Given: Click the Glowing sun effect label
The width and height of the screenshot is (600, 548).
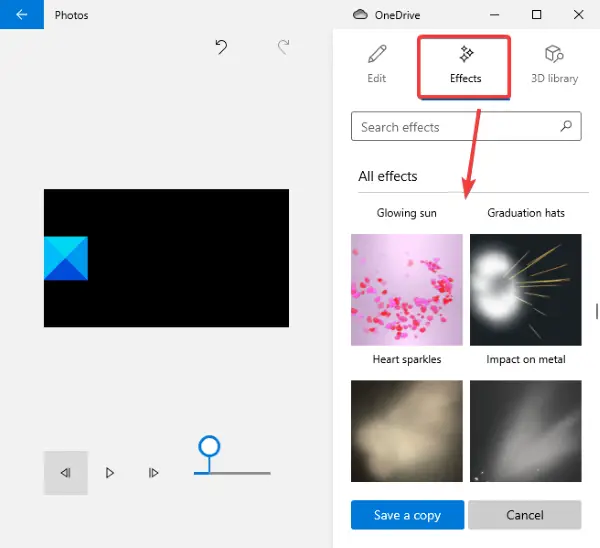Looking at the screenshot, I should 406,213.
